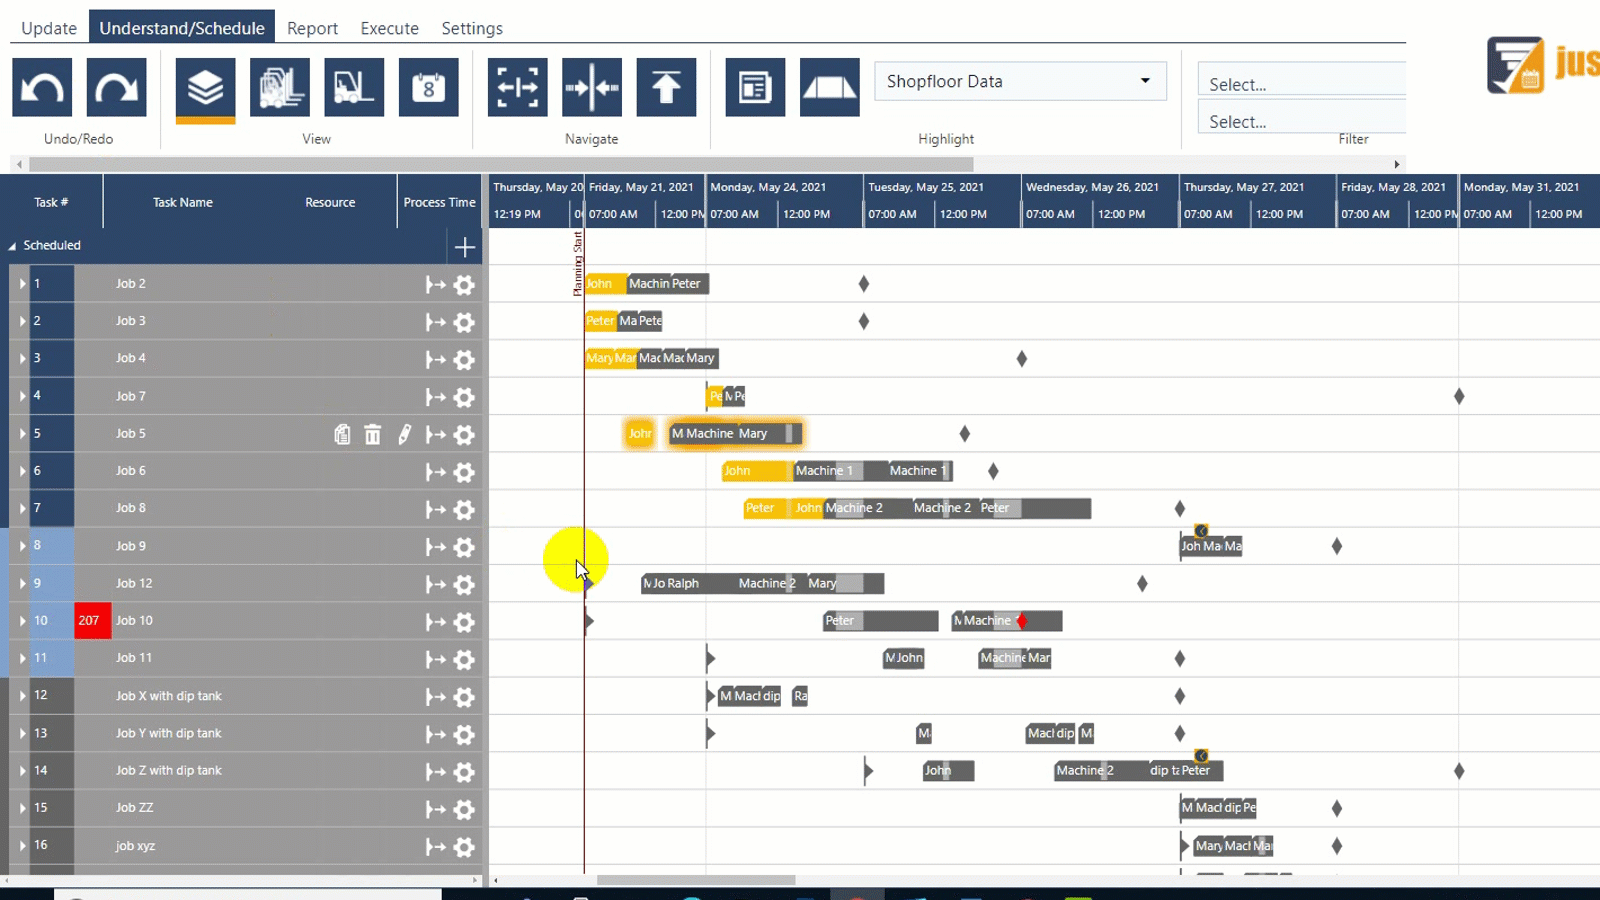Add a new task with plus icon
The width and height of the screenshot is (1600, 900).
click(x=465, y=247)
